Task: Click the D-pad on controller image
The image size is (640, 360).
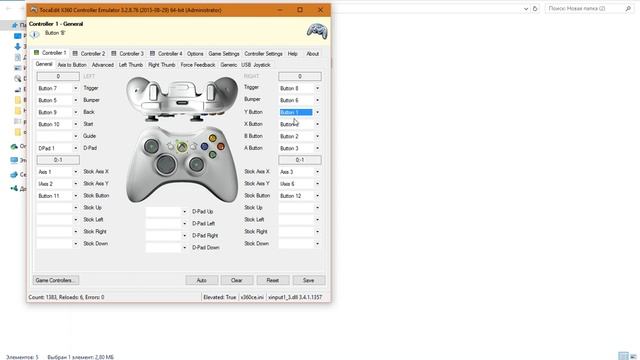Action: point(166,164)
